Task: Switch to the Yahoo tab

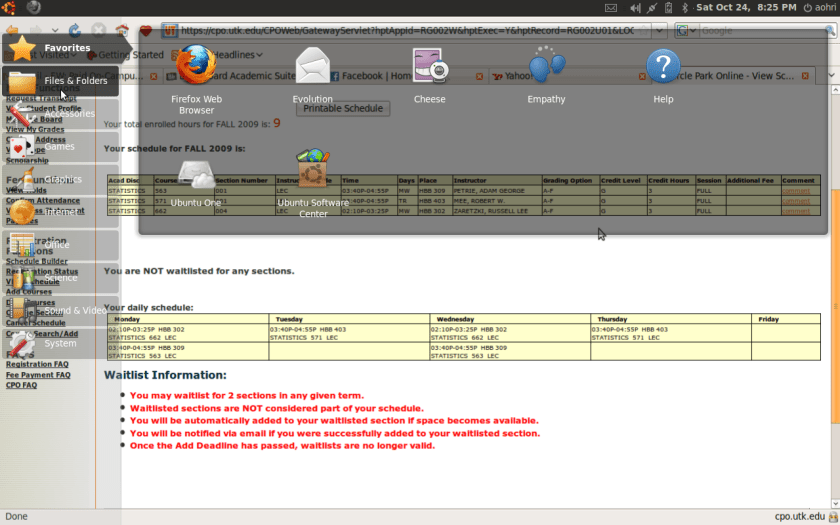Action: pos(568,76)
